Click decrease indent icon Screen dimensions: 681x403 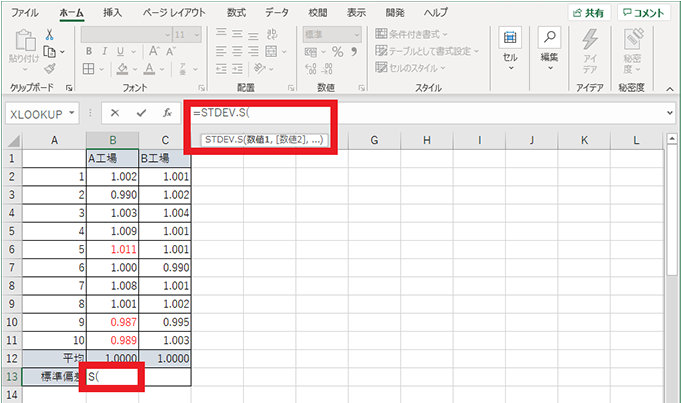(x=221, y=69)
